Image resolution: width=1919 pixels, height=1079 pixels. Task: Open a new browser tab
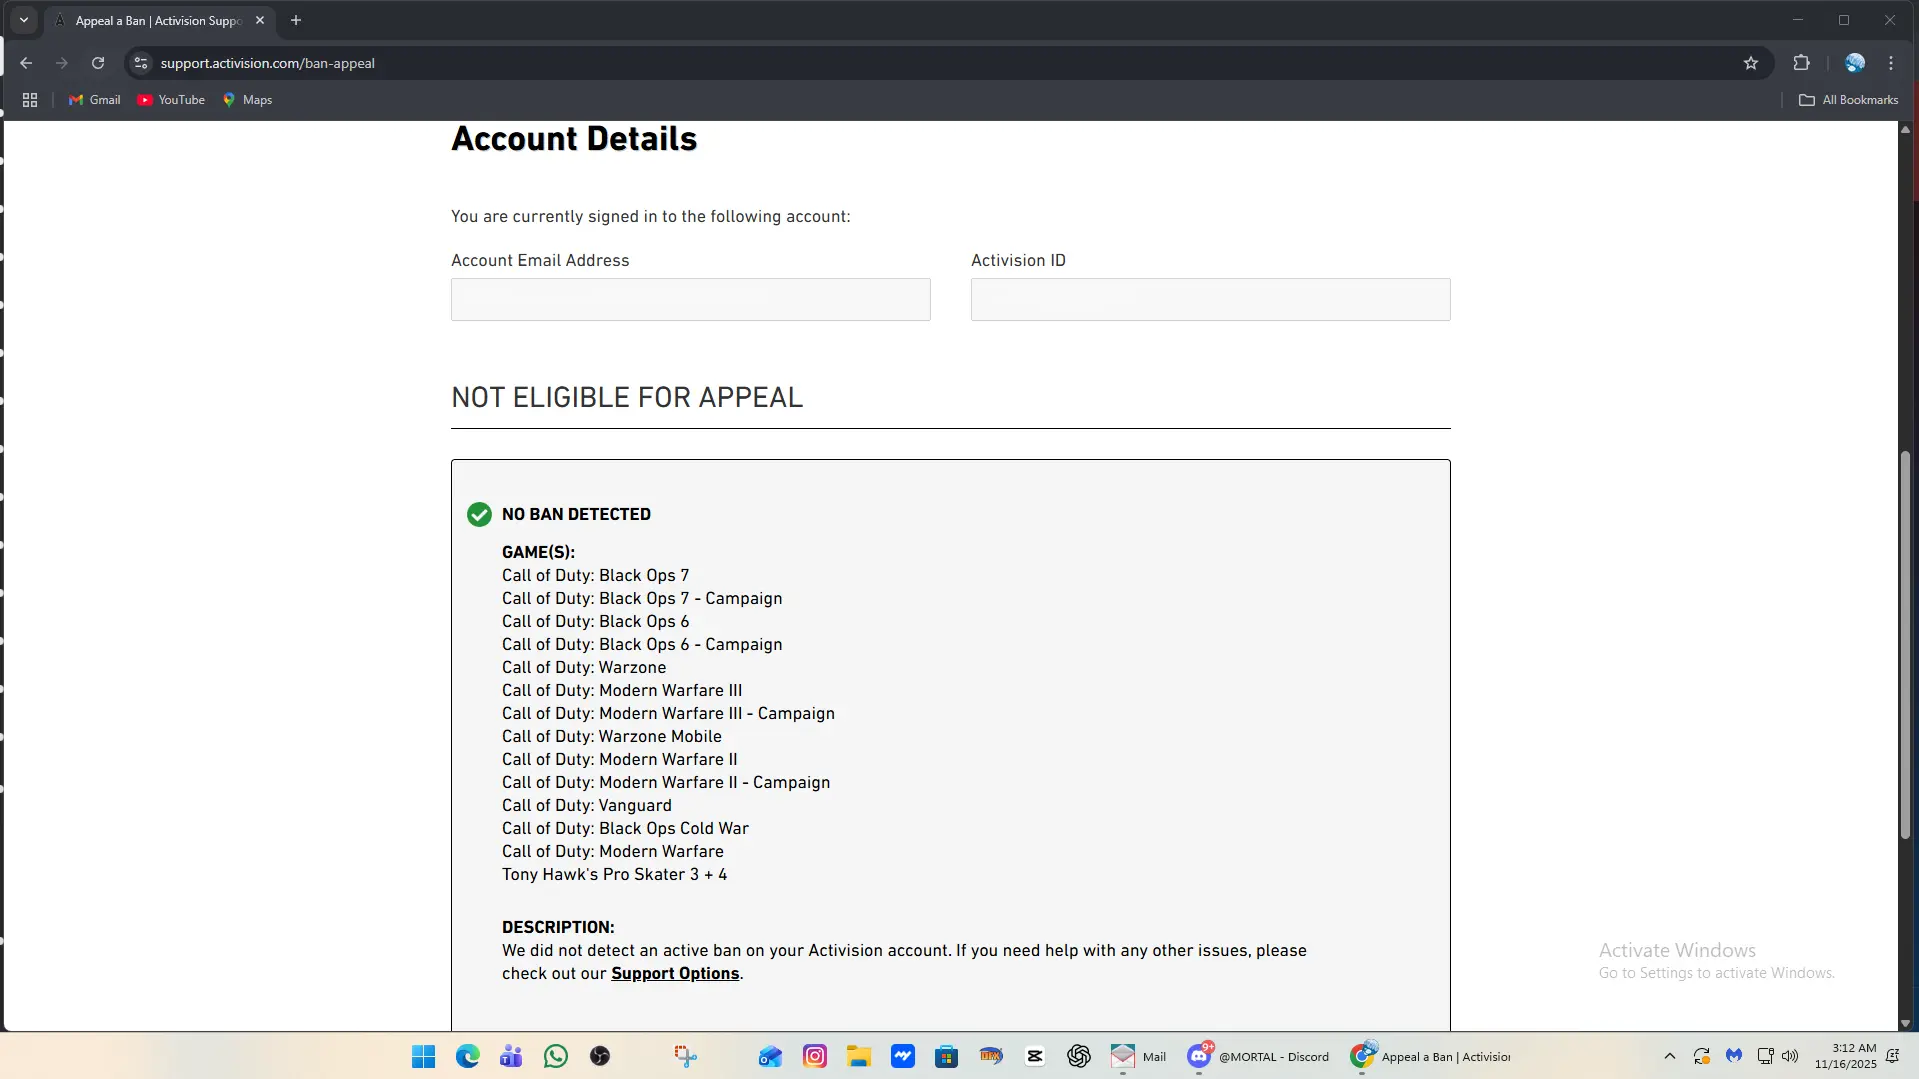296,20
